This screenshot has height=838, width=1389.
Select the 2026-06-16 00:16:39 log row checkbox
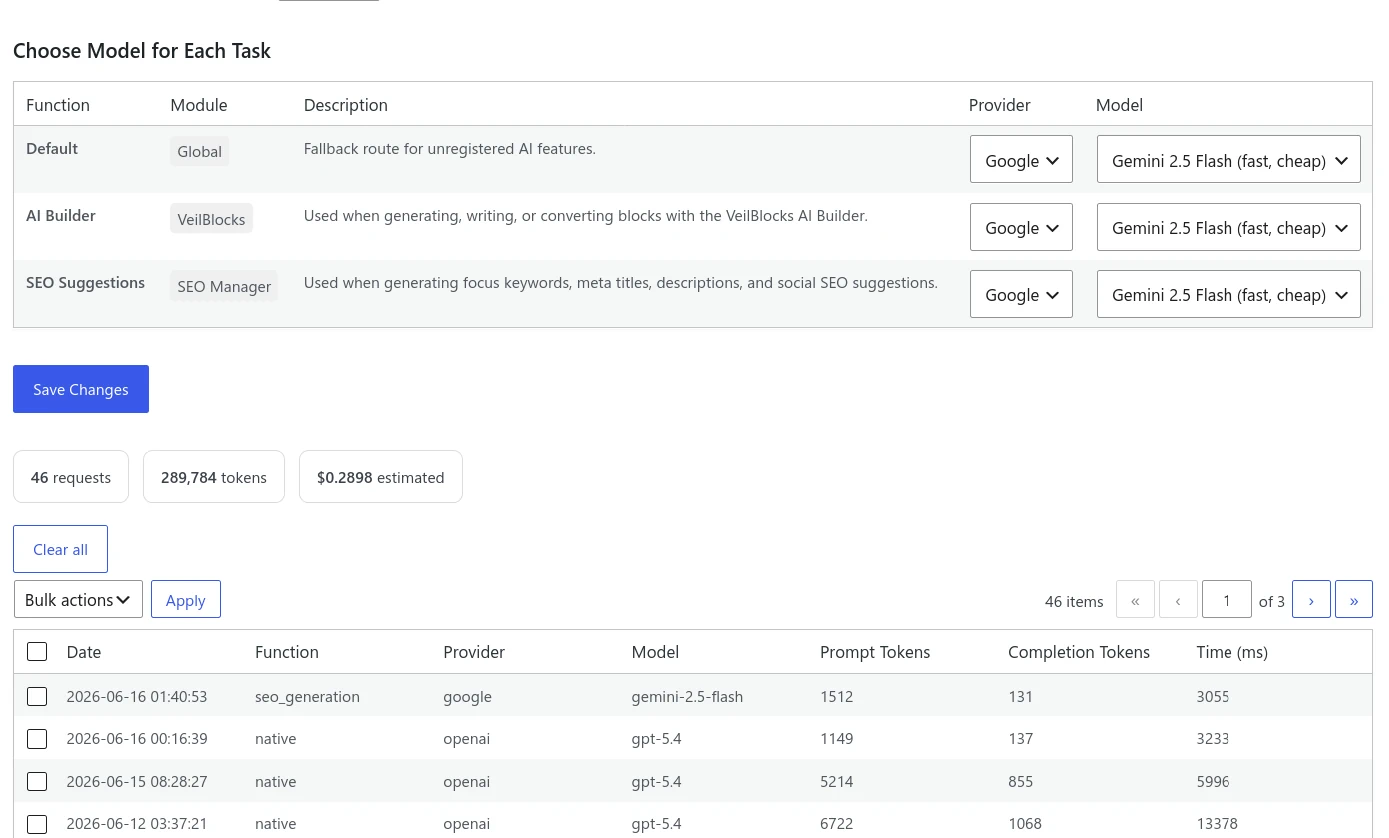[x=37, y=739]
